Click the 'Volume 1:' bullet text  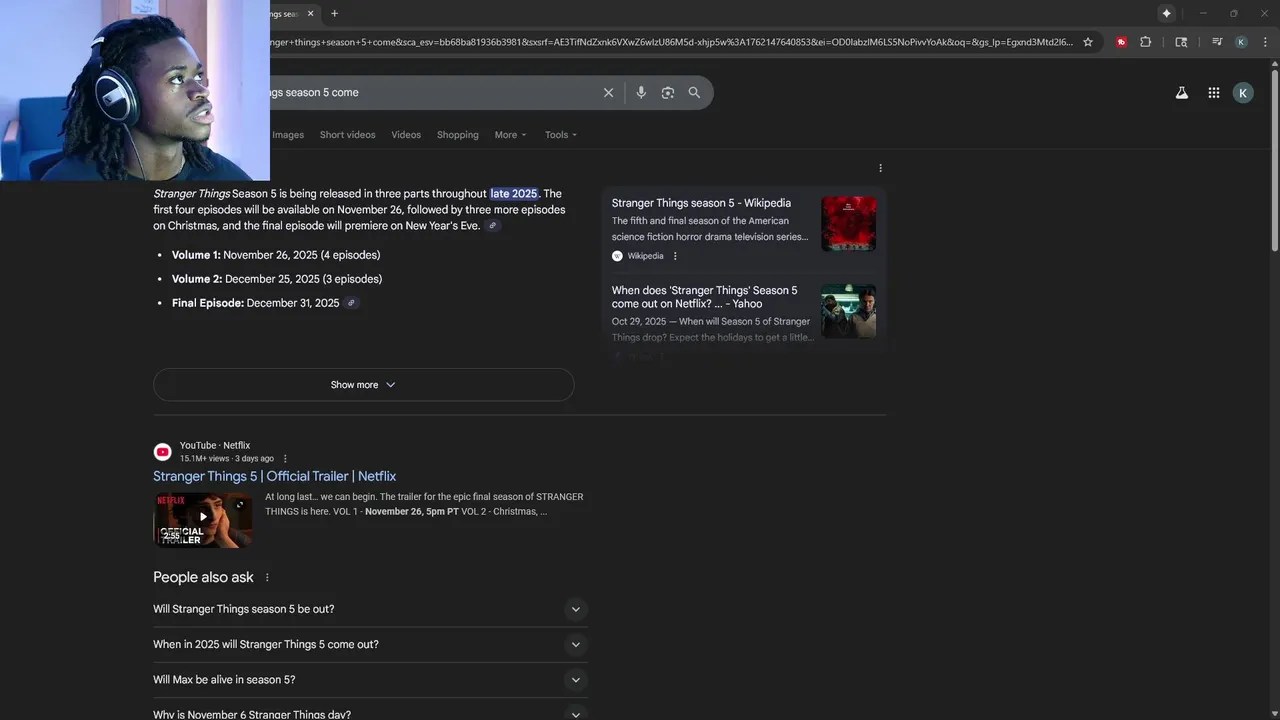[196, 255]
